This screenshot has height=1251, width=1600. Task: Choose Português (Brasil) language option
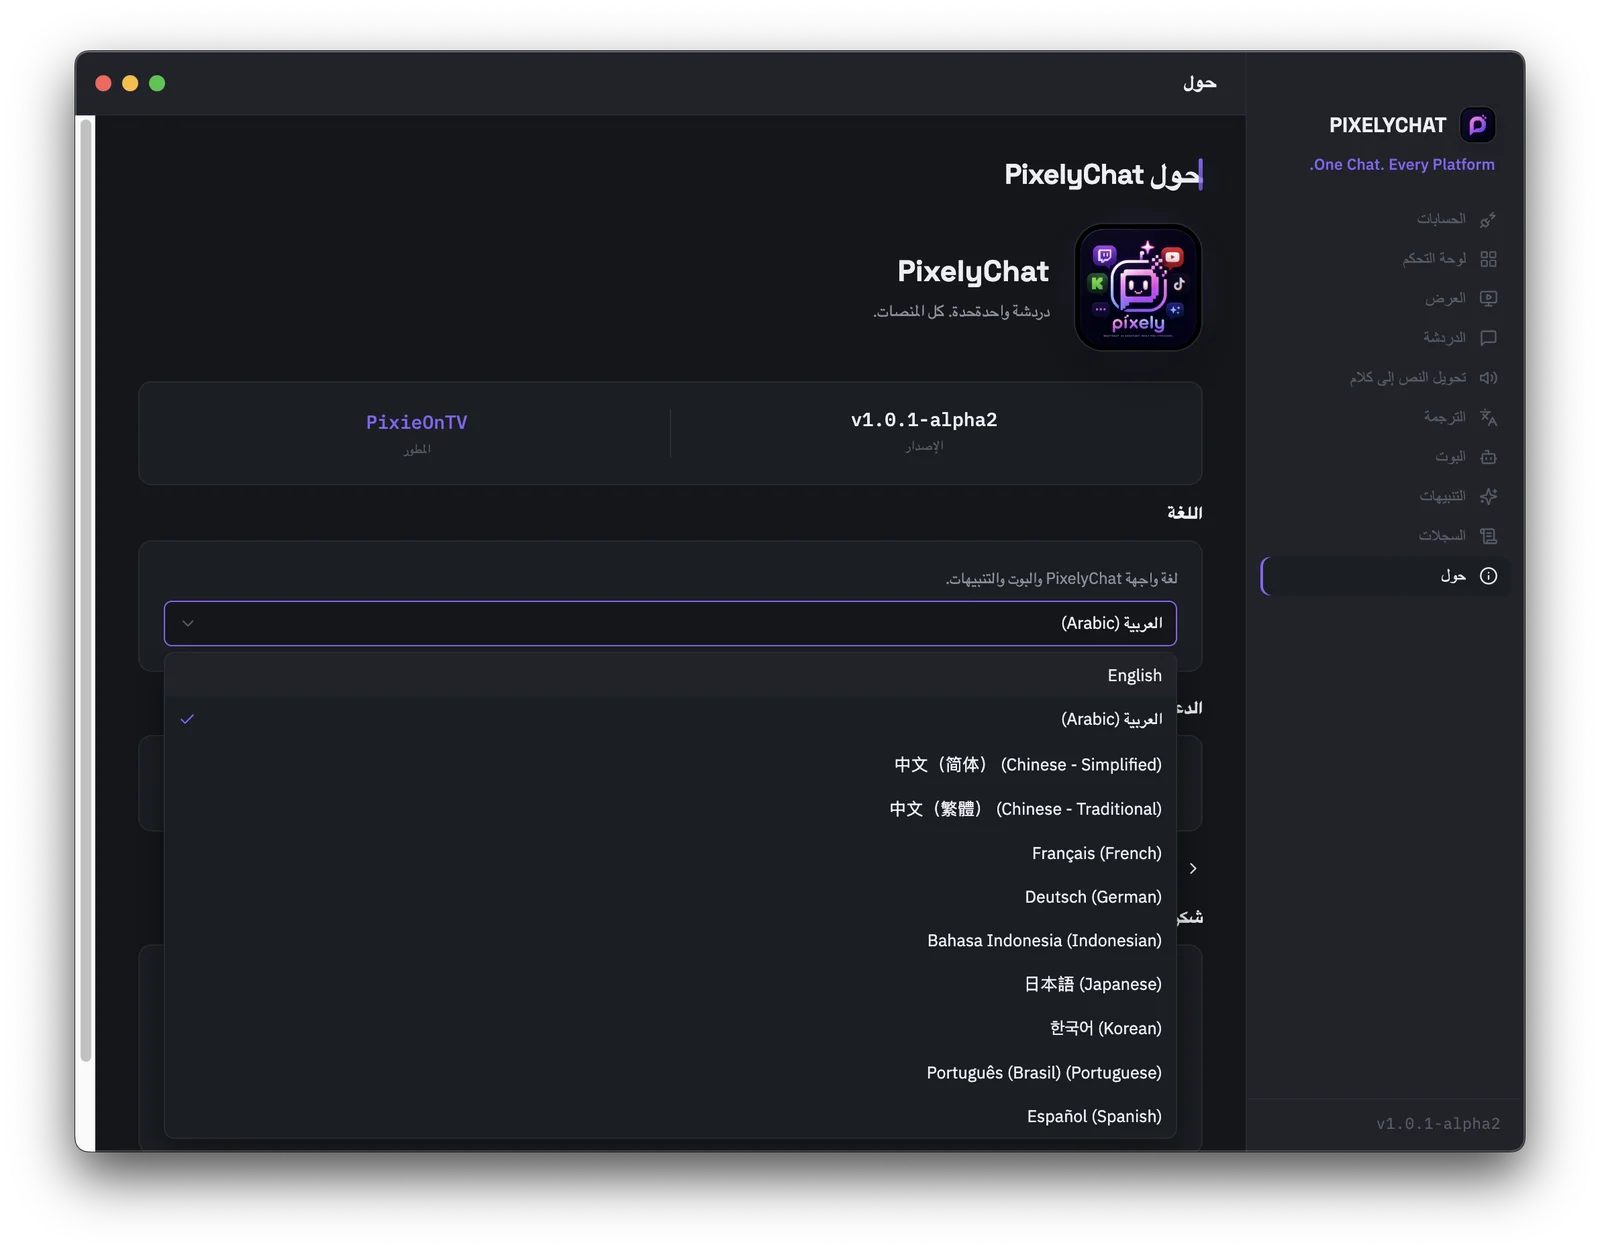(670, 1072)
